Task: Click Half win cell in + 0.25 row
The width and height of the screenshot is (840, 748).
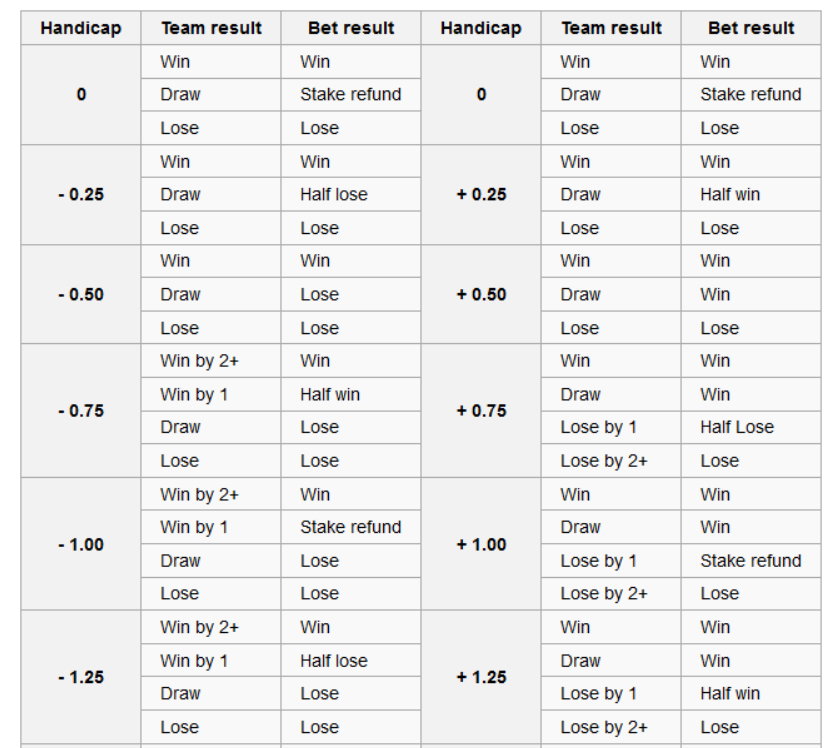Action: coord(751,195)
